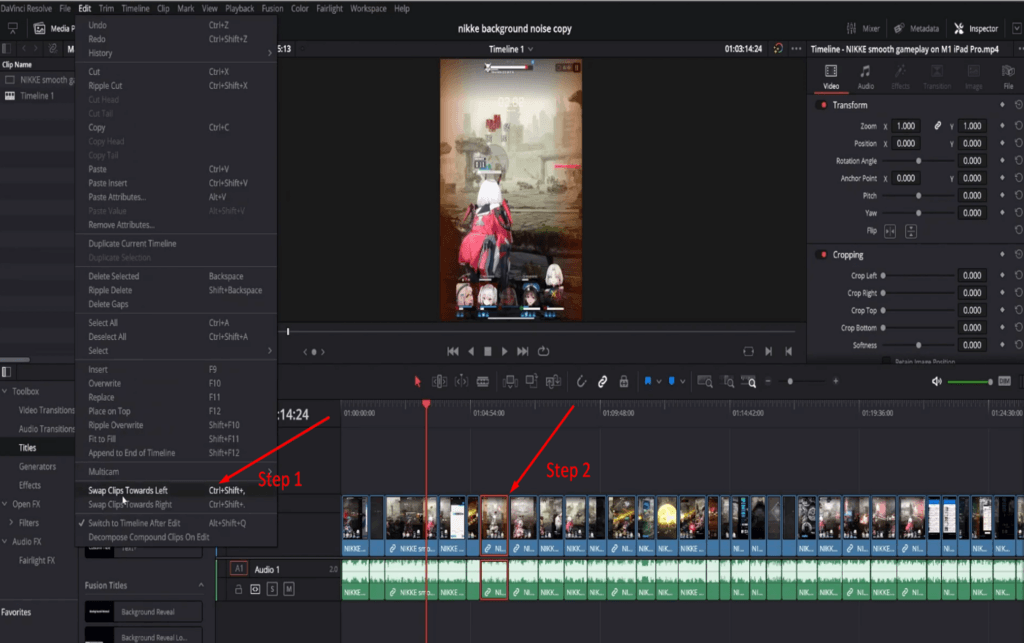Collapse the Open FX tree
Viewport: 1024px width, 643px height.
(x=5, y=504)
